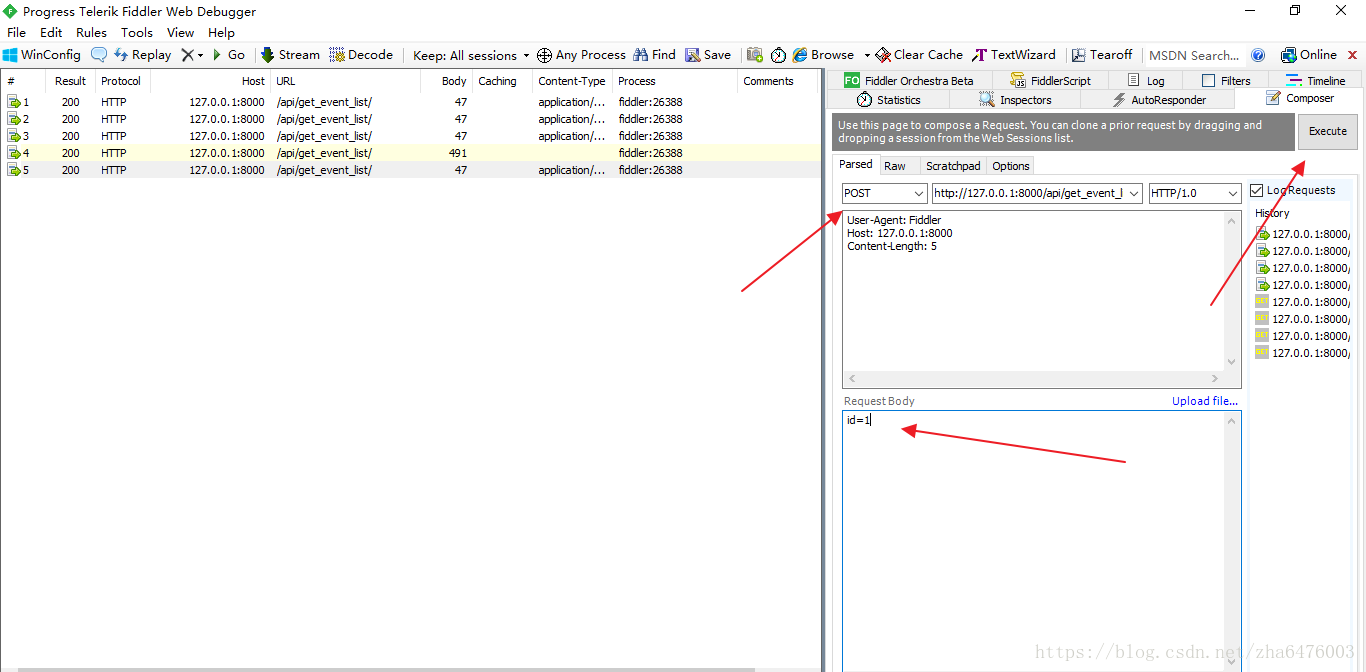Image resolution: width=1366 pixels, height=672 pixels.
Task: Click the stopwatch timer icon
Action: point(778,55)
